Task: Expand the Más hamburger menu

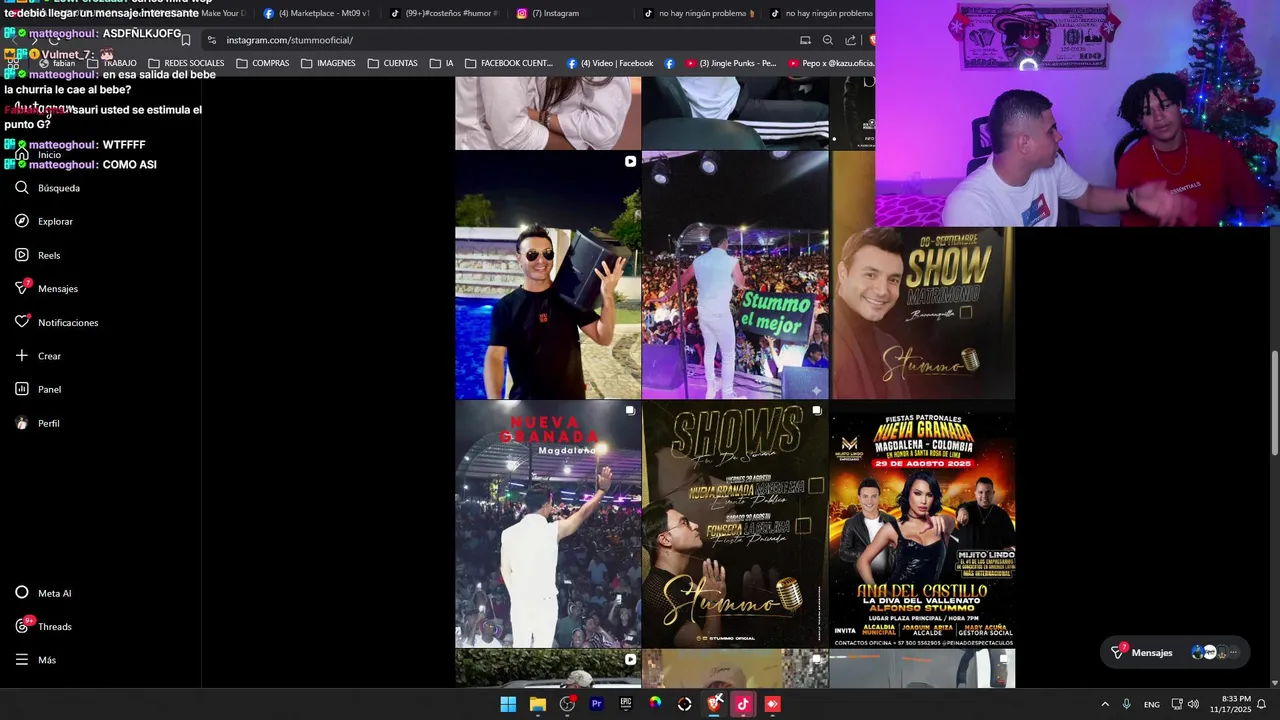Action: 36,660
